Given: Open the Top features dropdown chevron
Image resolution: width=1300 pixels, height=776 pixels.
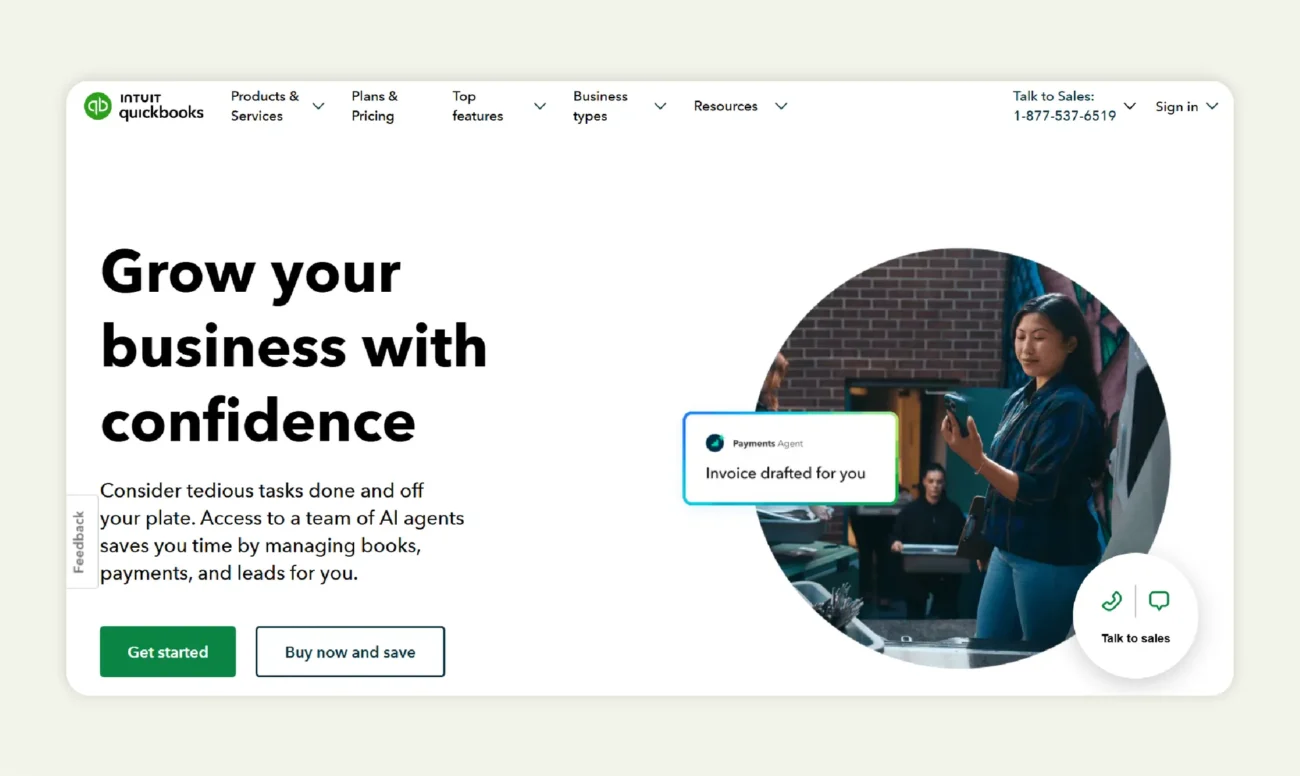Looking at the screenshot, I should pyautogui.click(x=539, y=106).
